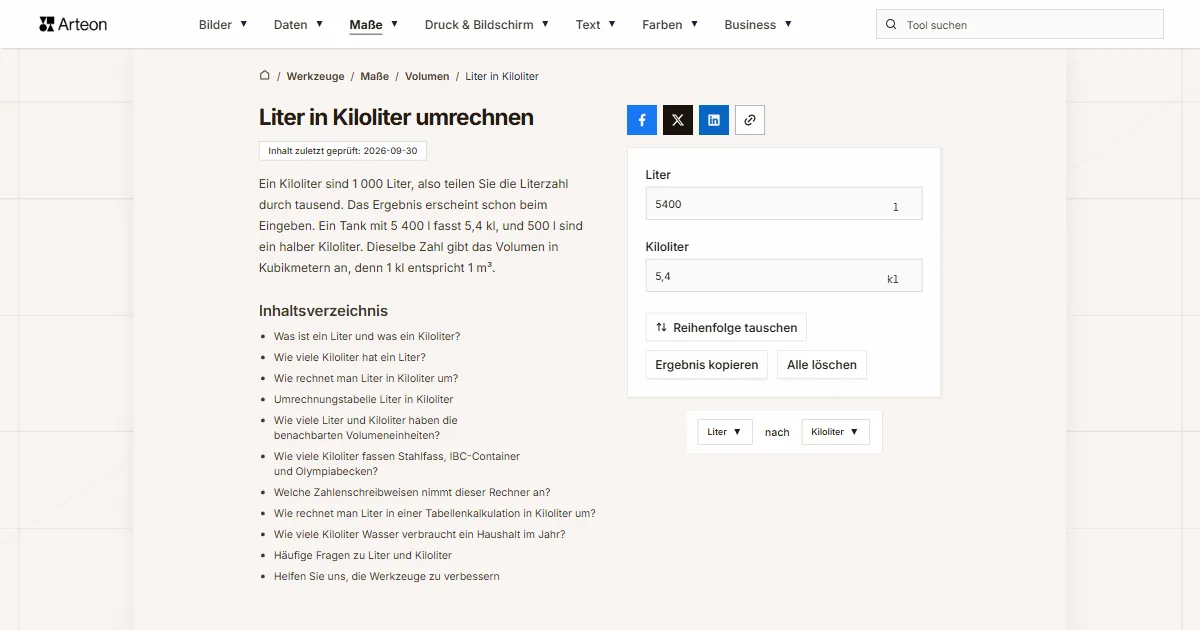Image resolution: width=1200 pixels, height=630 pixels.
Task: Focus the Kiloliter input field
Action: pos(784,276)
